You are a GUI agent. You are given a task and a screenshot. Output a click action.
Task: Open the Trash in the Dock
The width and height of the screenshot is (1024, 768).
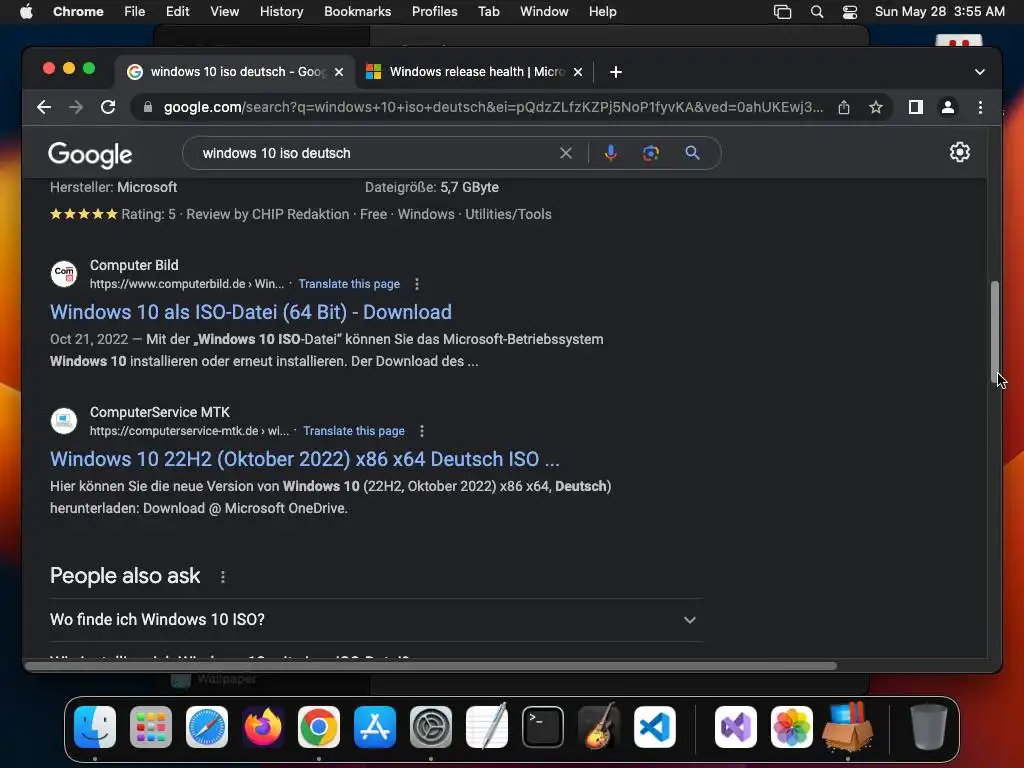click(928, 727)
